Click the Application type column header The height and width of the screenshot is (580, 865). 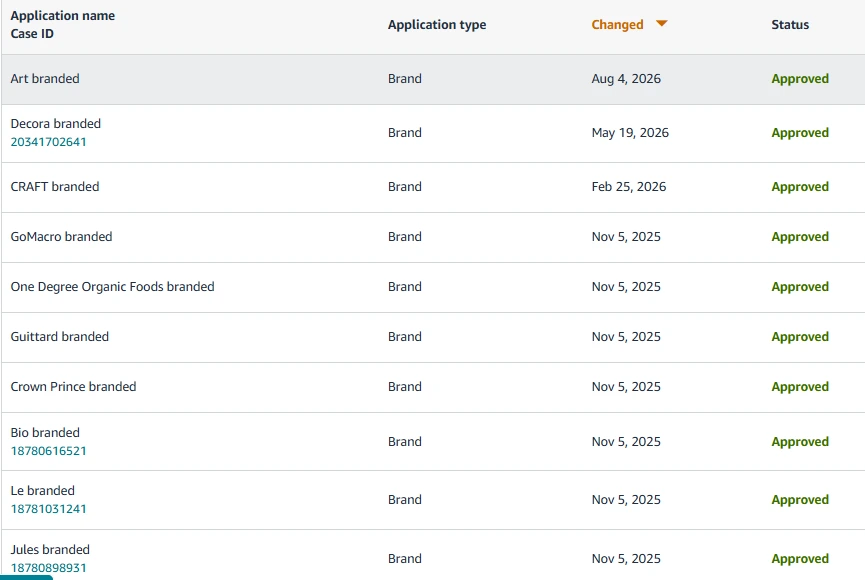click(437, 25)
